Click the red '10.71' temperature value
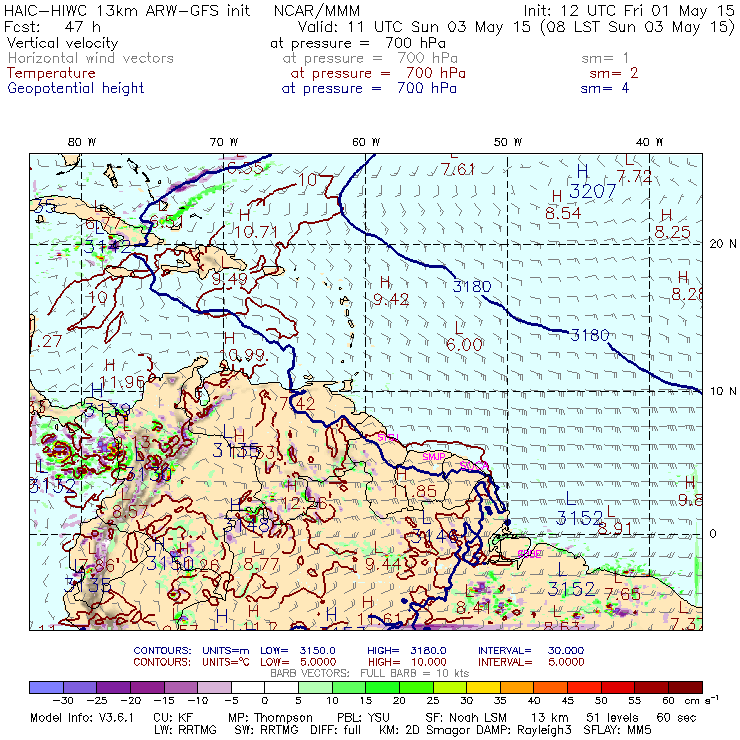The height and width of the screenshot is (740, 740). pyautogui.click(x=256, y=232)
